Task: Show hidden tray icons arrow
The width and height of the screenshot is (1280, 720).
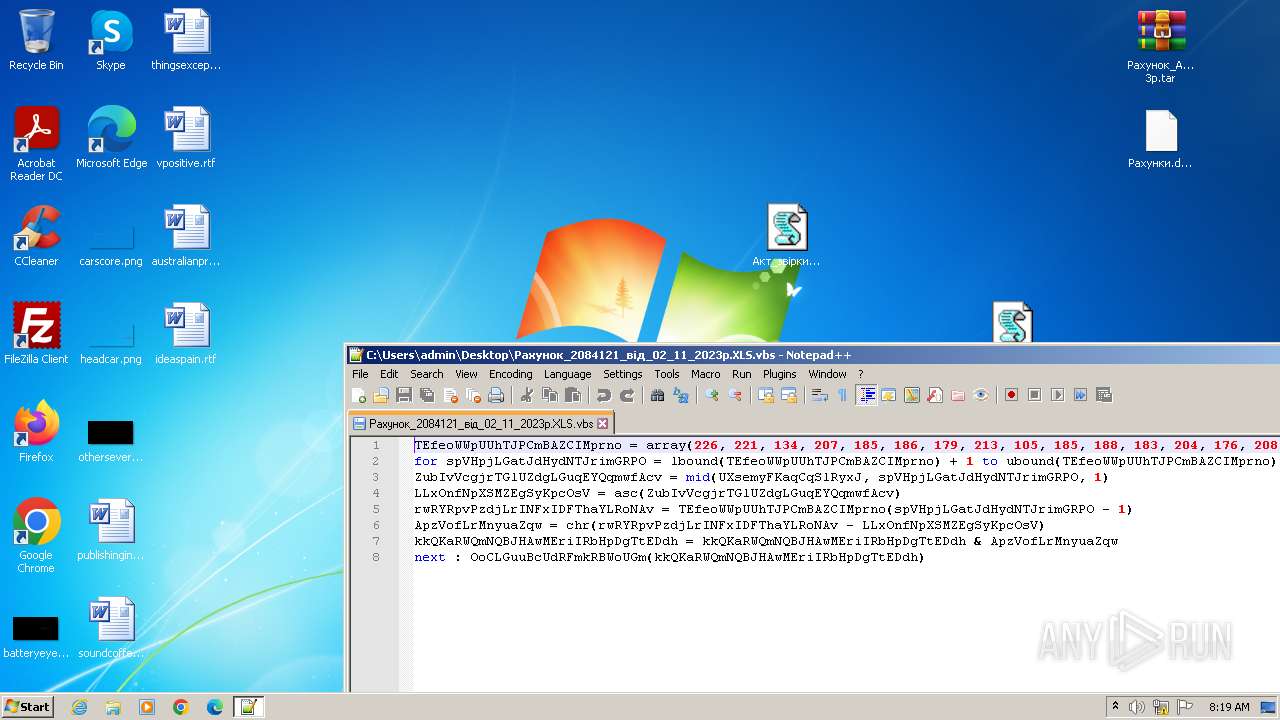Action: (1115, 707)
